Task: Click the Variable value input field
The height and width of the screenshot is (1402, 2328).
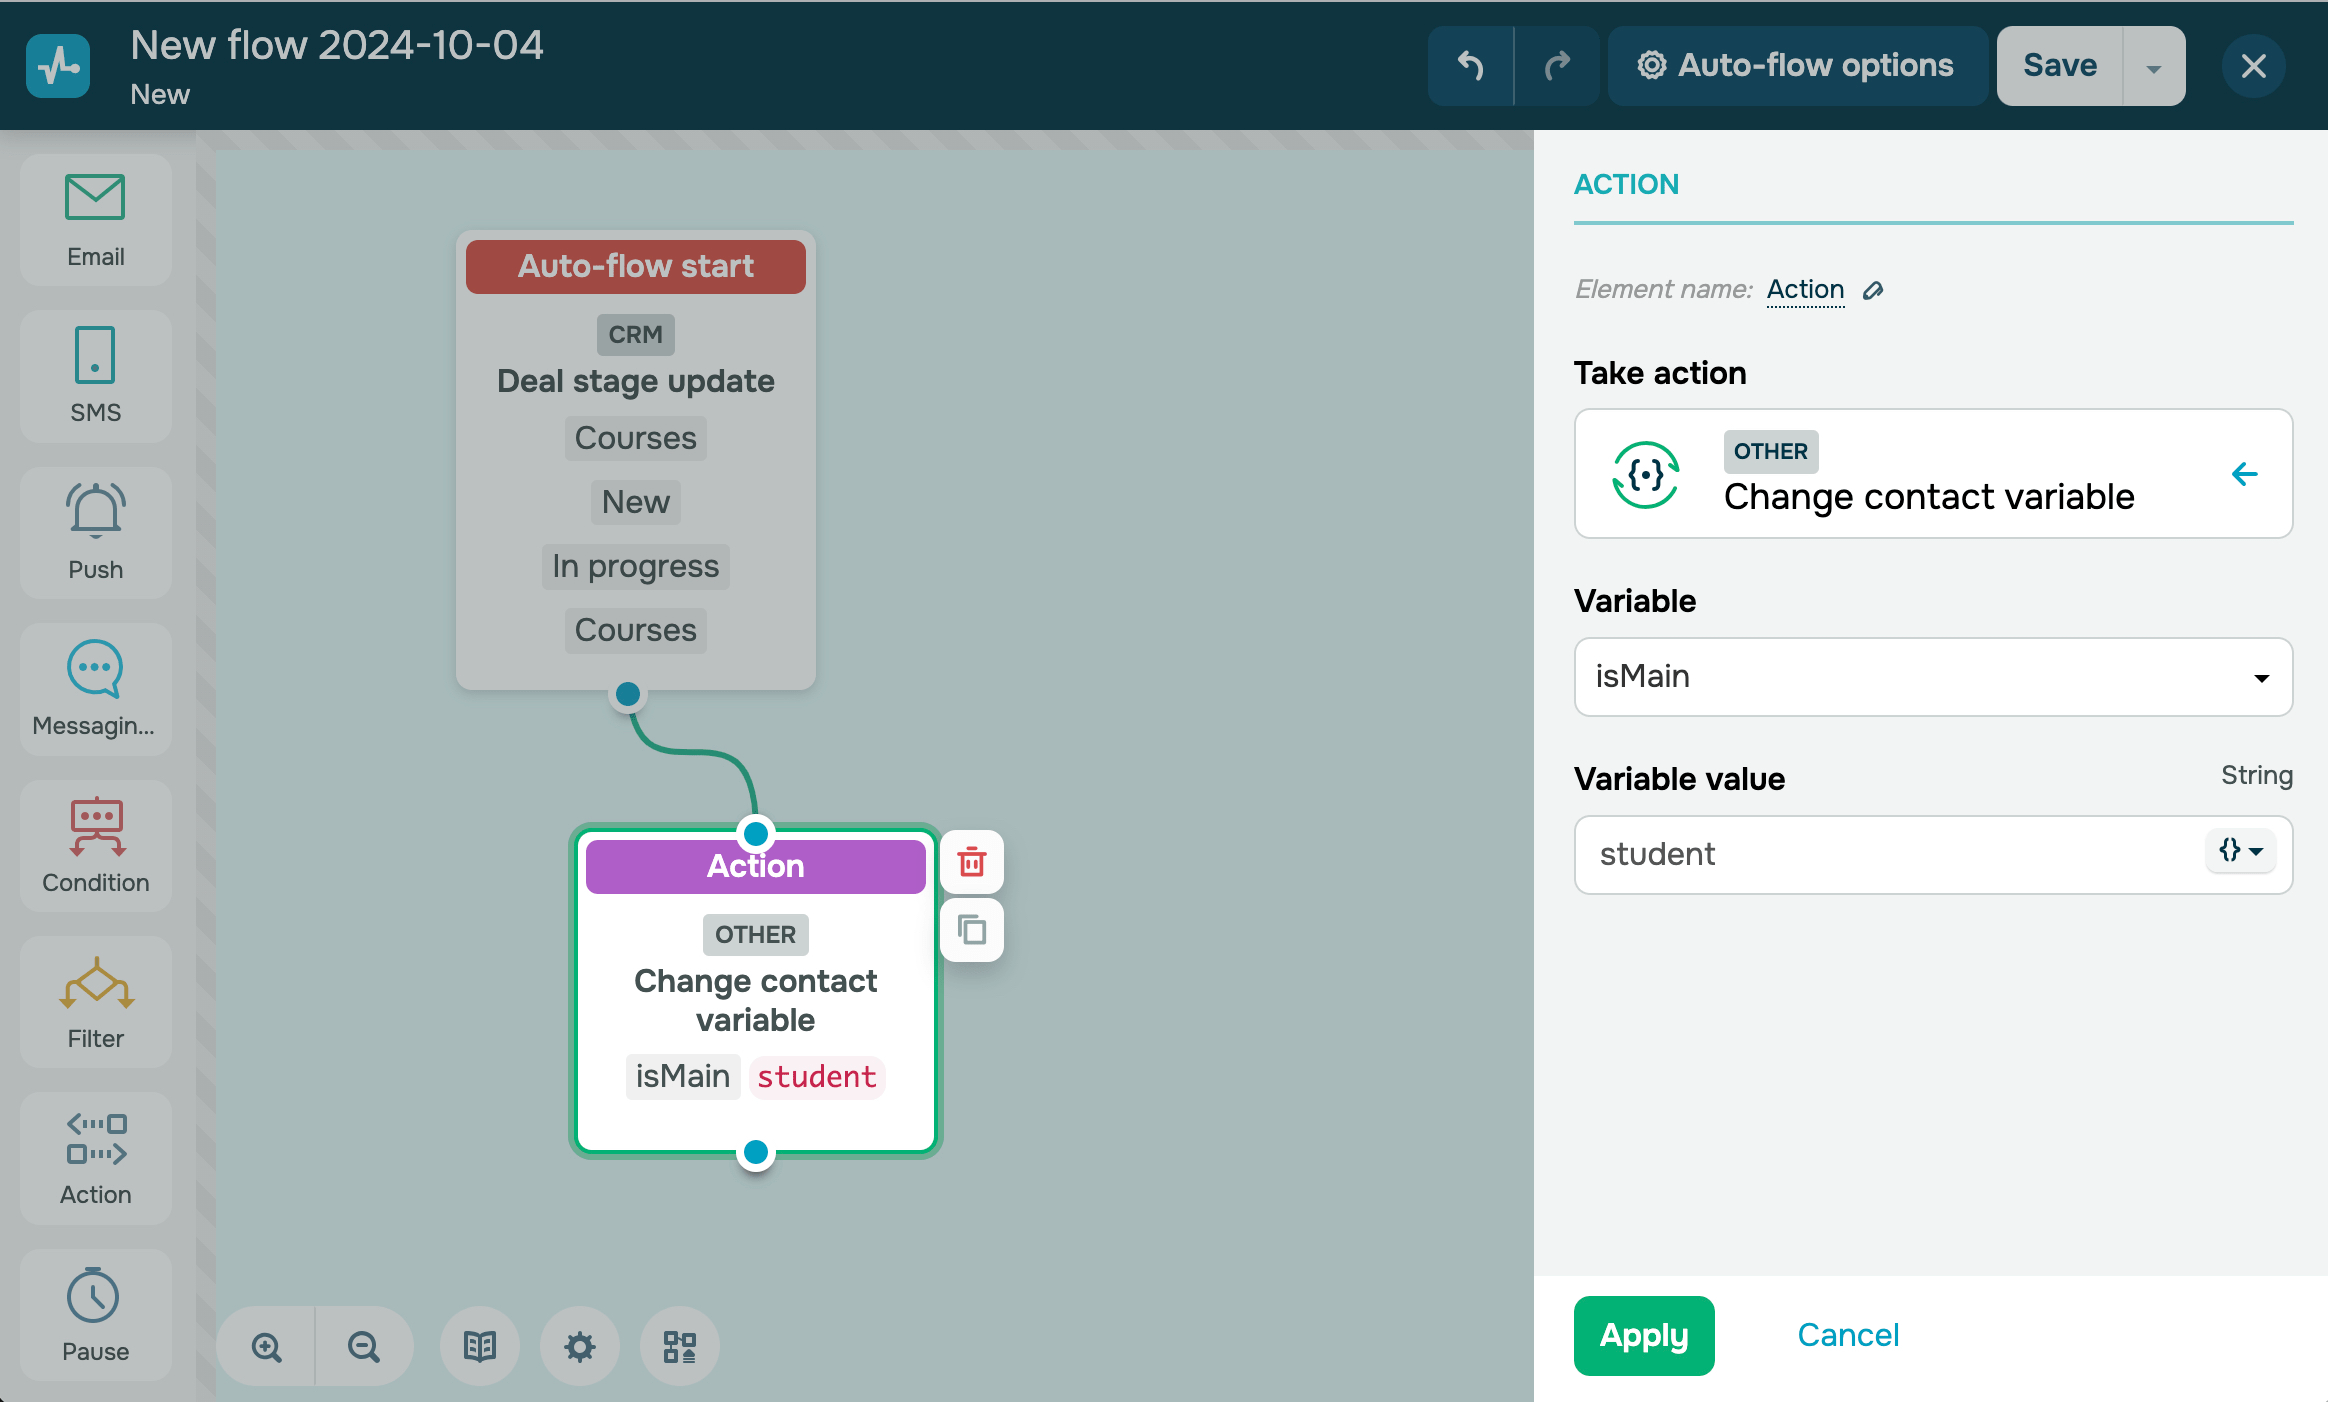Action: [x=1880, y=854]
